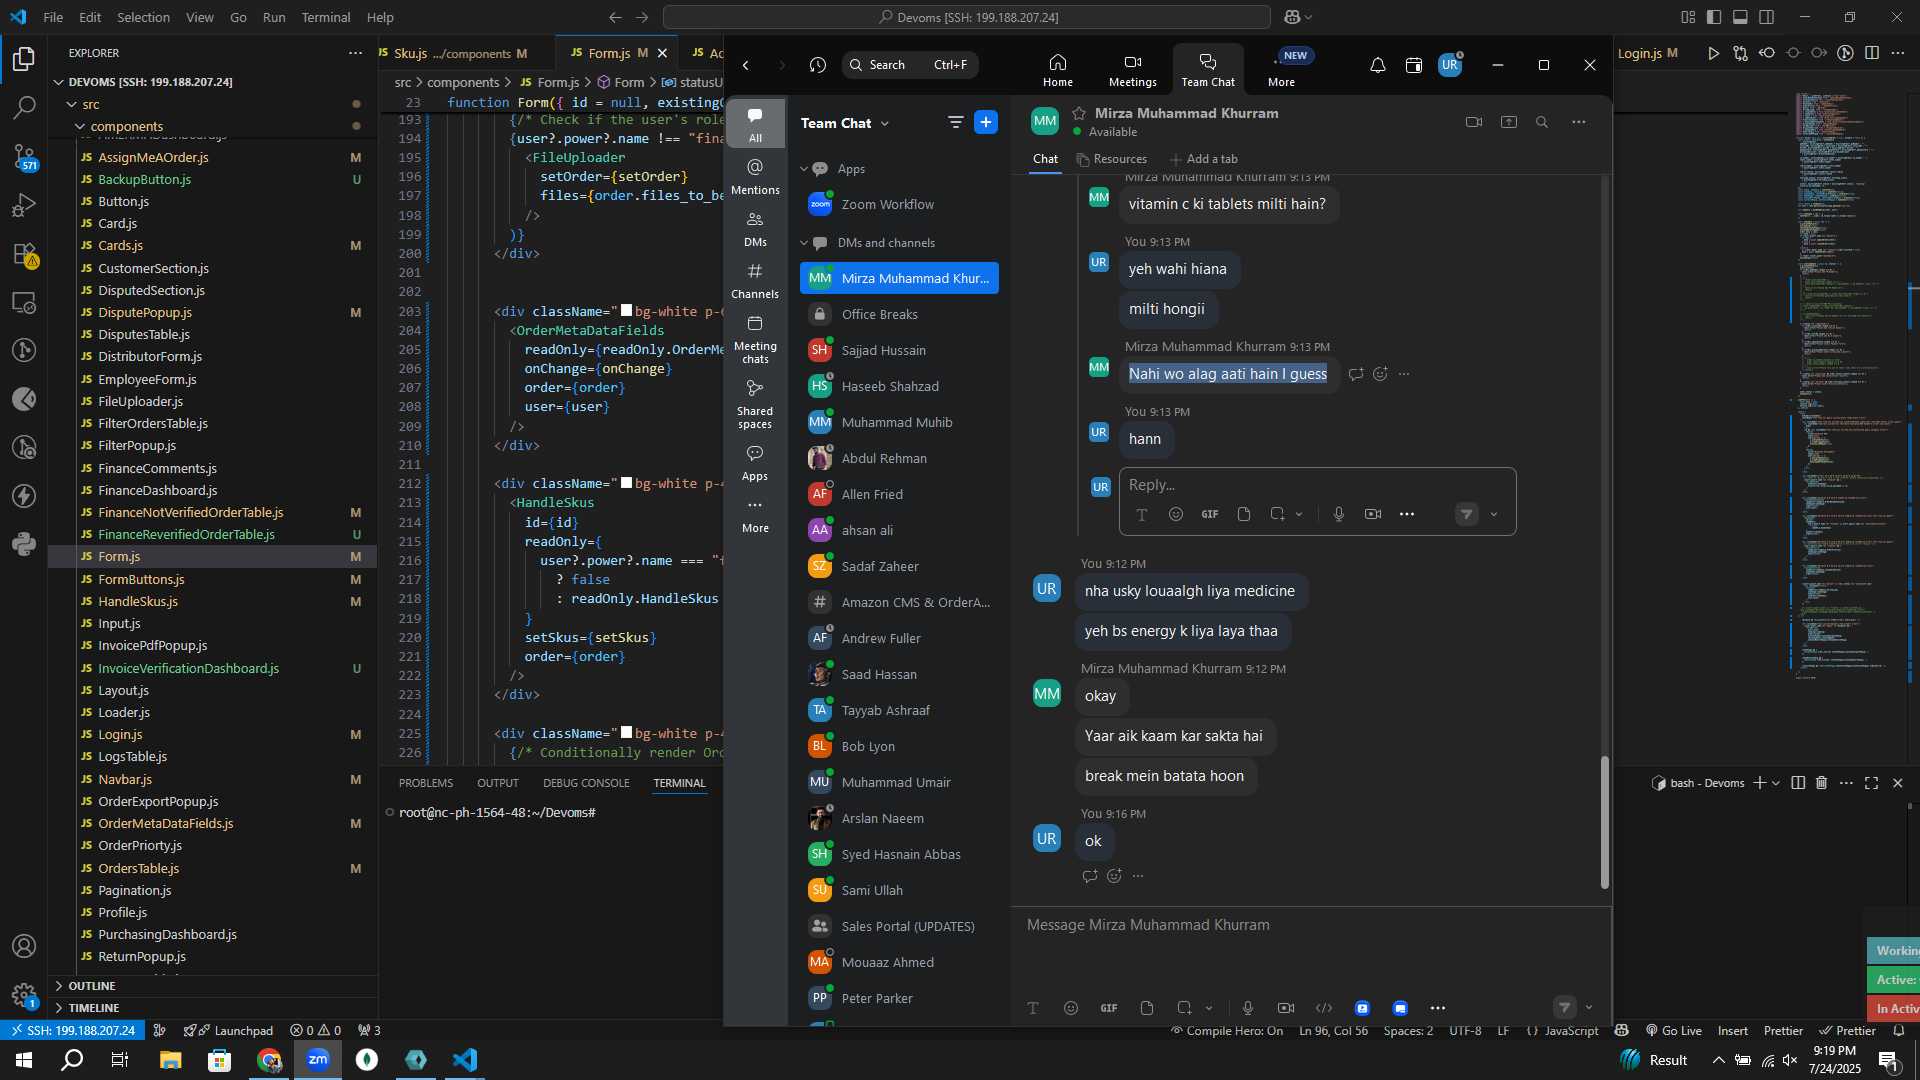
Task: Collapse the Apps section in Team Chat
Action: point(803,169)
